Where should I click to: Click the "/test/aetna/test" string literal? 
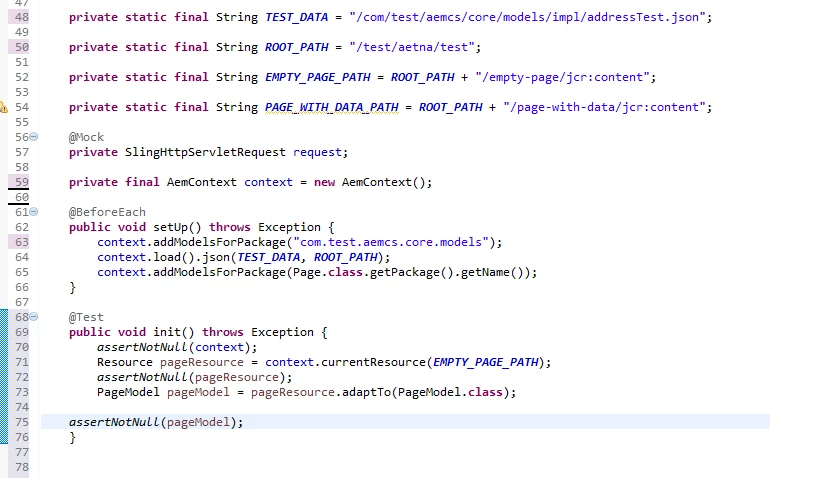pos(412,47)
